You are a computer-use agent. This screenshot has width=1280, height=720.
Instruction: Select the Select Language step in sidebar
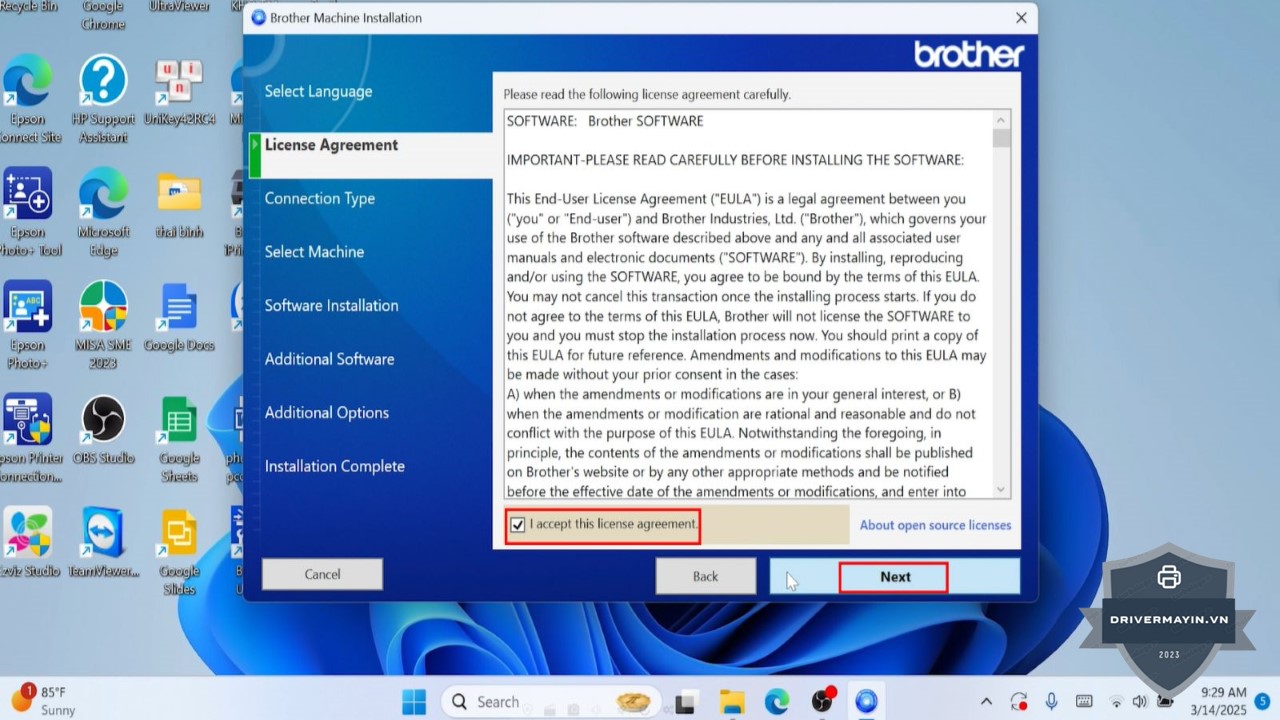coord(318,92)
